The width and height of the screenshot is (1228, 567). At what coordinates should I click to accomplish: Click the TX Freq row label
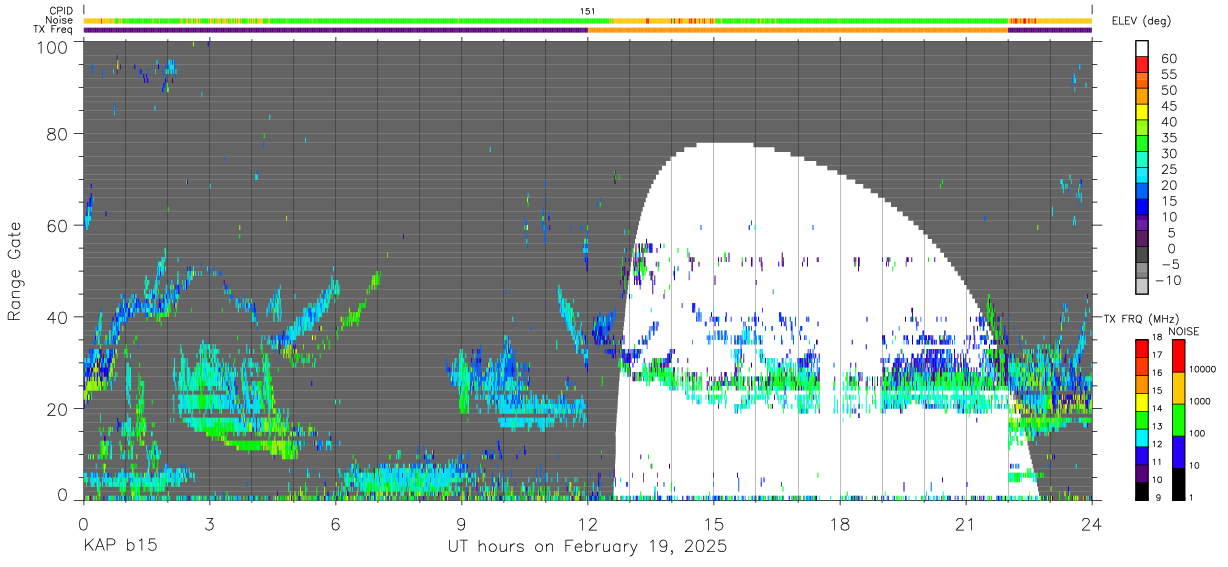pyautogui.click(x=55, y=29)
